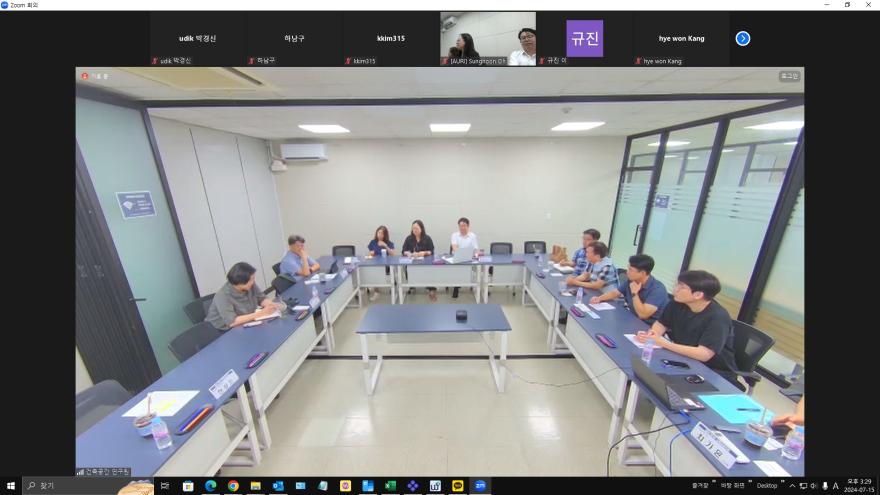Open Task View from taskbar
The height and width of the screenshot is (495, 880).
pos(165,485)
